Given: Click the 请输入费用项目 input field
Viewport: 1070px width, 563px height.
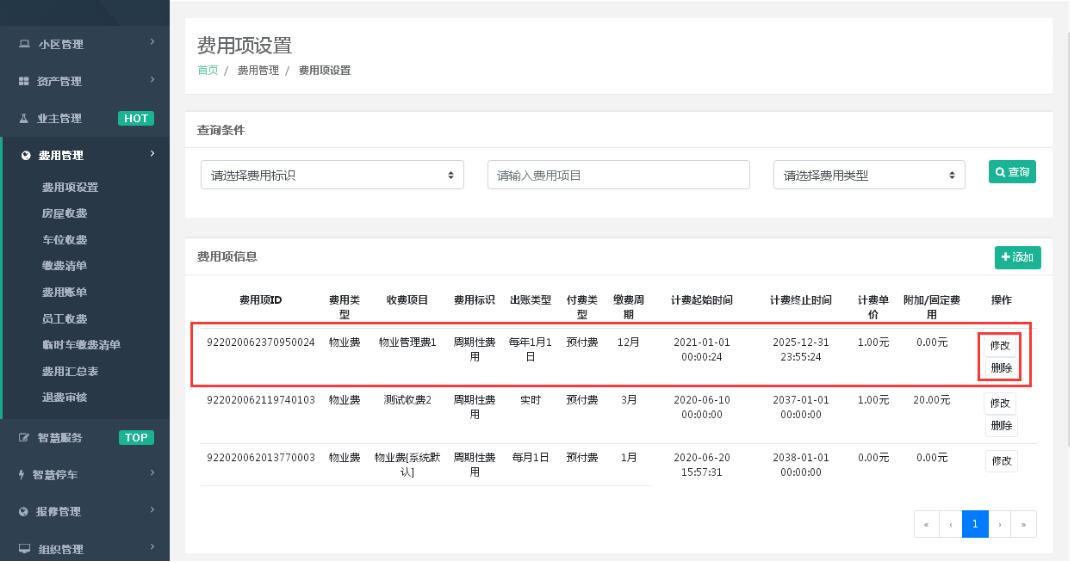Looking at the screenshot, I should click(618, 175).
